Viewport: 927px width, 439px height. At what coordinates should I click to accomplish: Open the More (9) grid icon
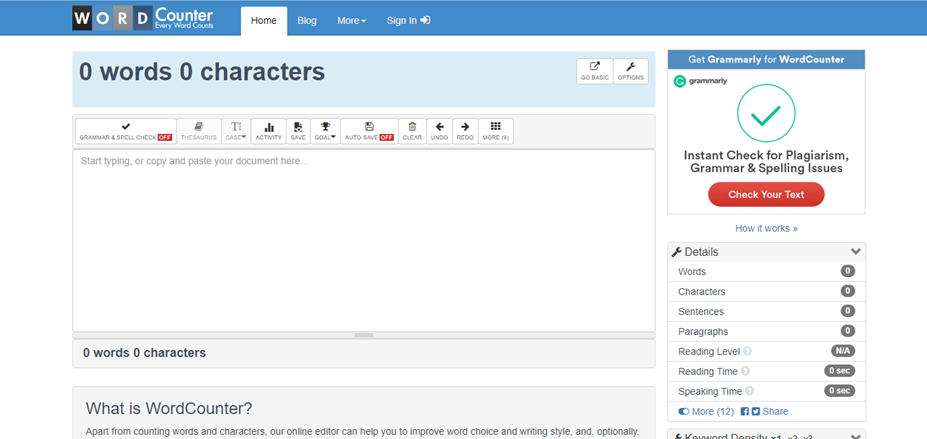495,131
